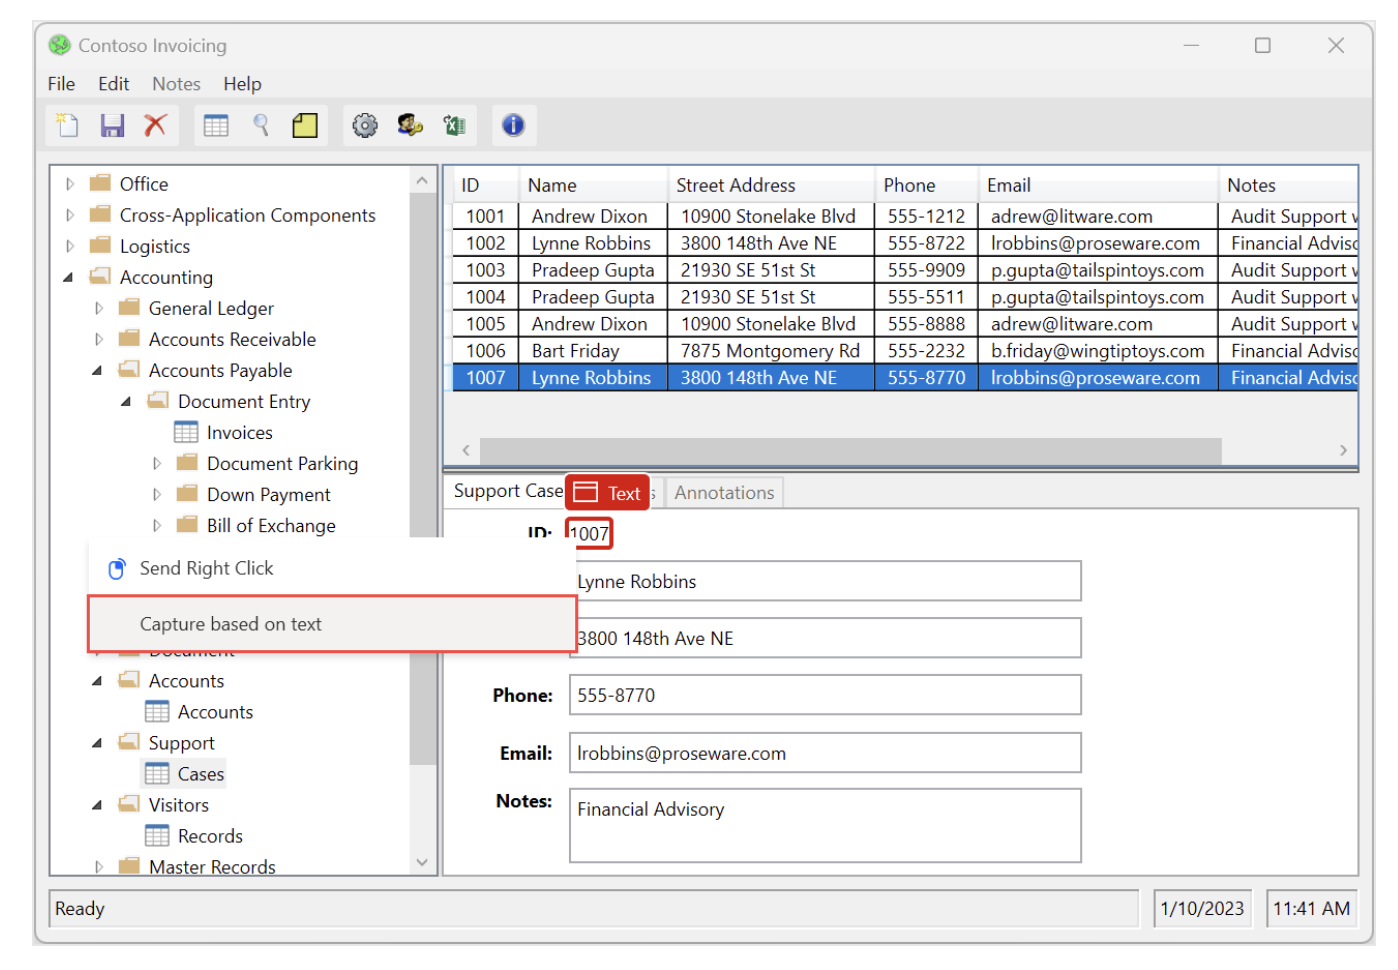Collapse the Accounting tree node

[x=68, y=277]
